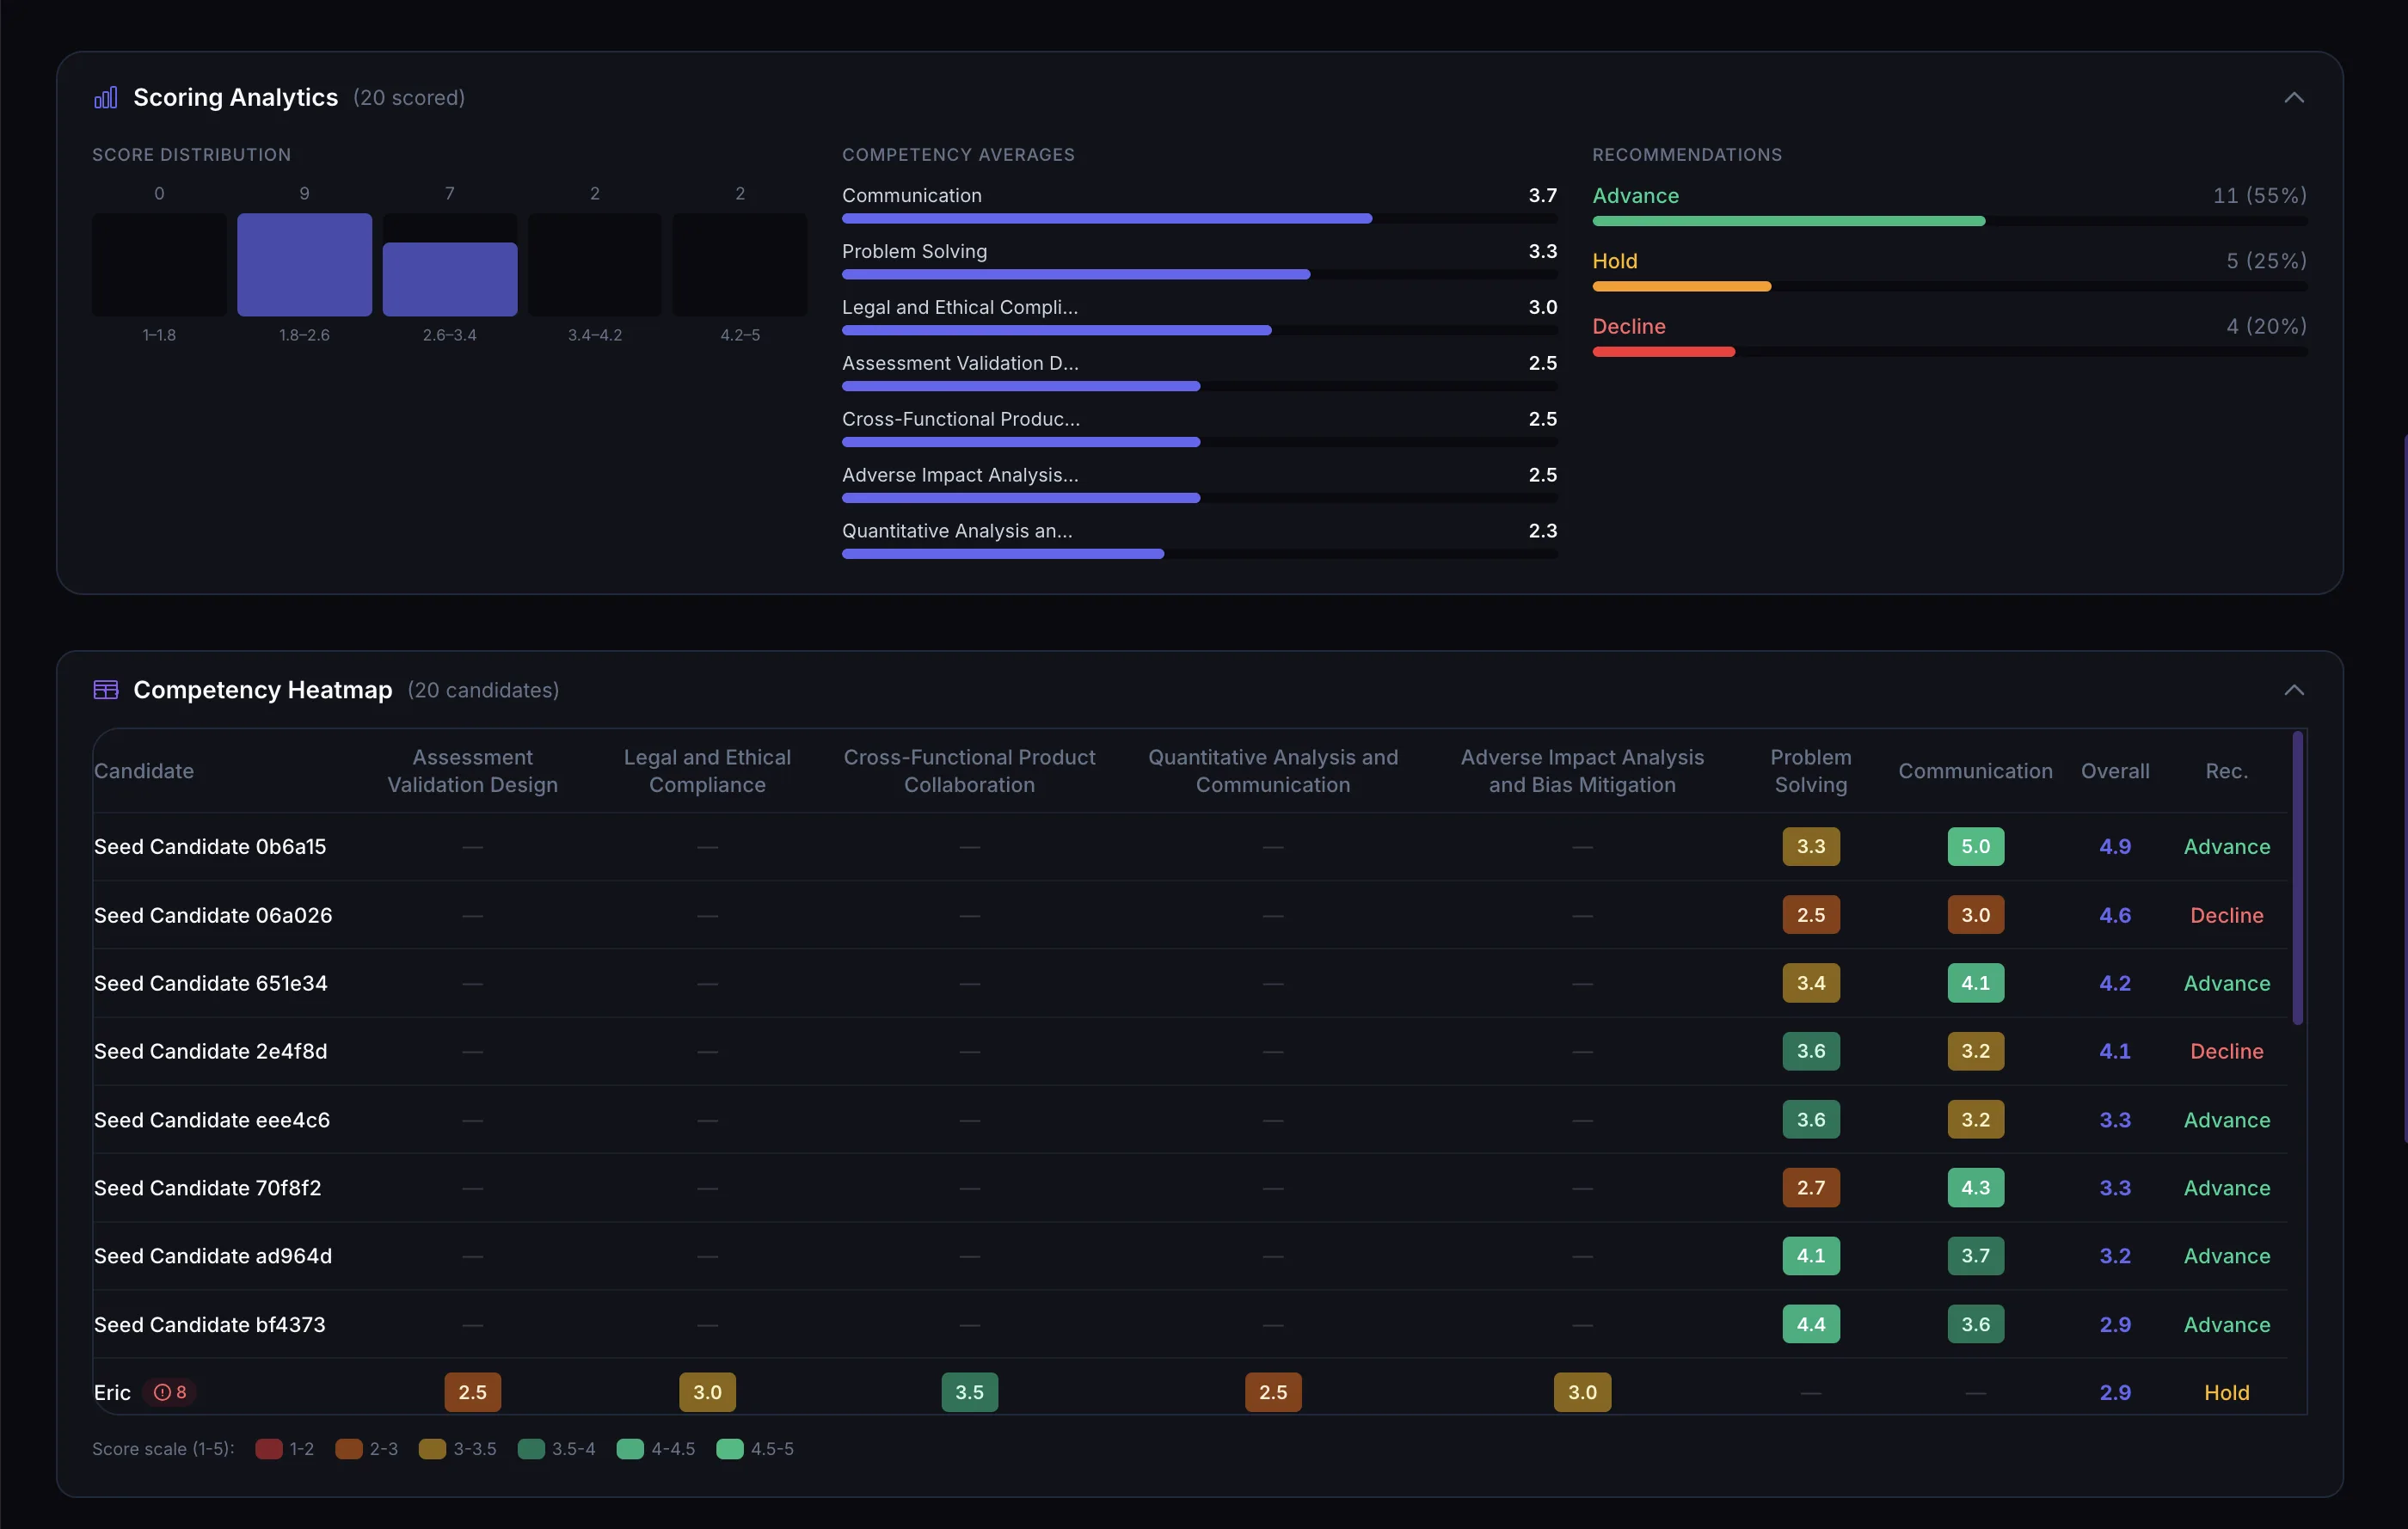Screen dimensions: 2408x1529
Task: Click the 4.3 Communication score for 70f8f2
Action: [x=1975, y=1188]
